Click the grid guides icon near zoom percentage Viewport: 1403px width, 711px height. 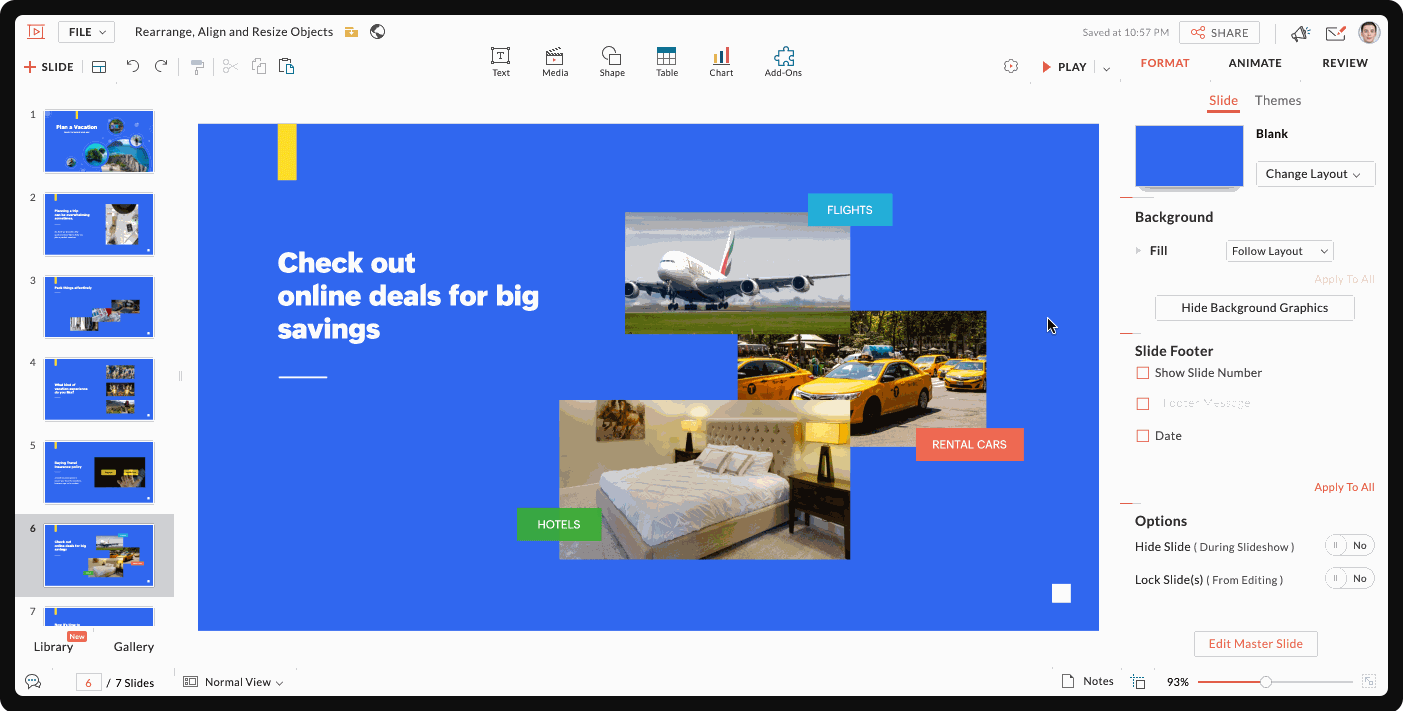1138,682
